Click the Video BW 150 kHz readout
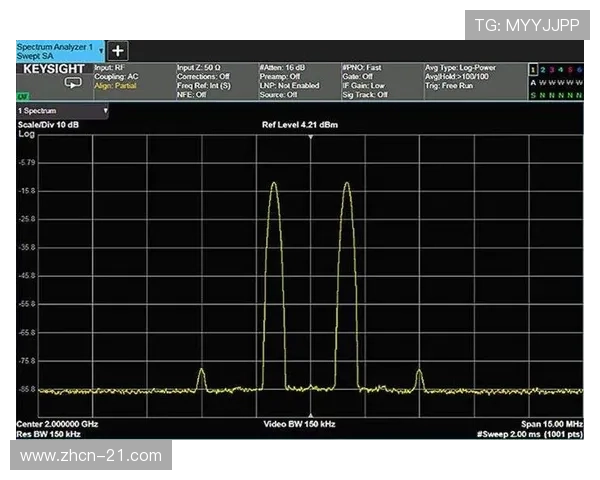This screenshot has width=600, height=480. pos(299,425)
